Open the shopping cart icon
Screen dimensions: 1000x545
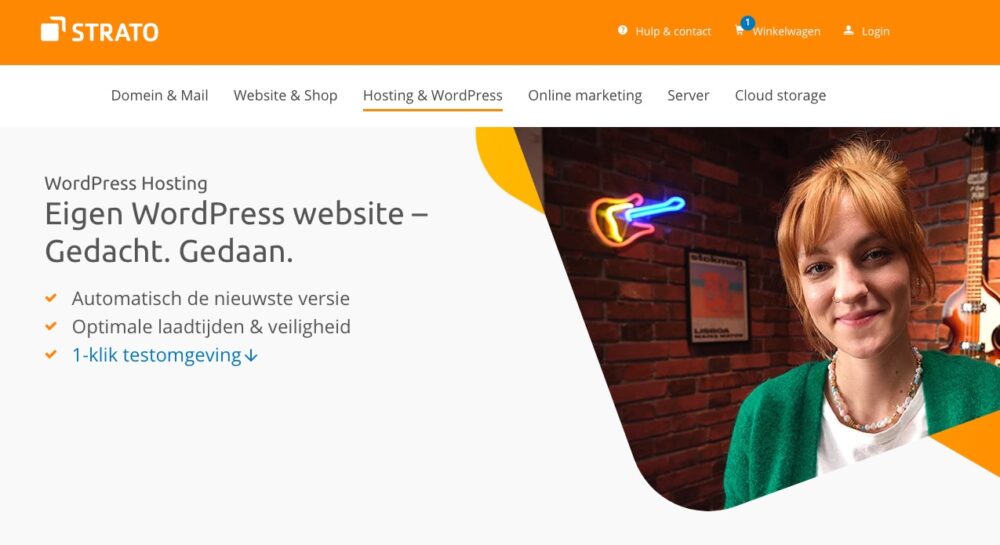tap(739, 32)
